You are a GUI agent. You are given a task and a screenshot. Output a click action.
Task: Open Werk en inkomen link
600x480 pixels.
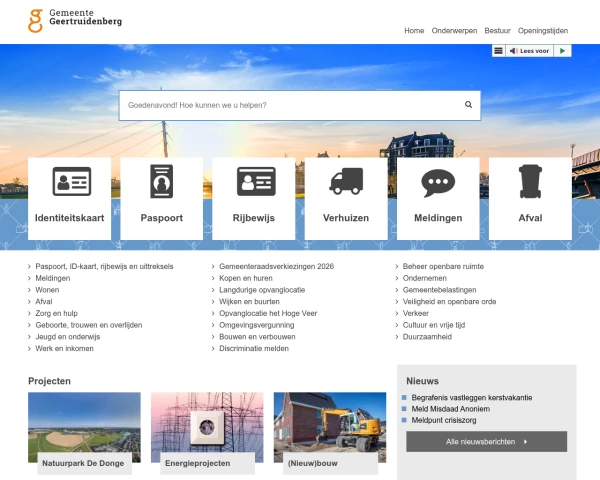click(64, 349)
